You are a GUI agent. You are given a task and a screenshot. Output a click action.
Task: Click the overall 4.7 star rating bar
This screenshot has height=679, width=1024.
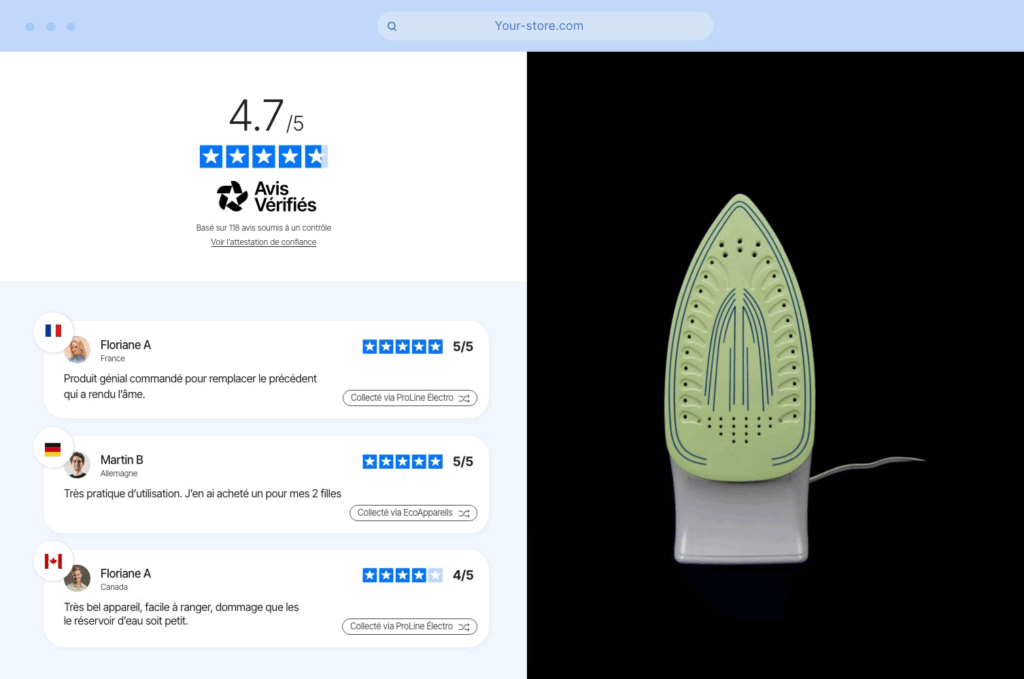[263, 157]
